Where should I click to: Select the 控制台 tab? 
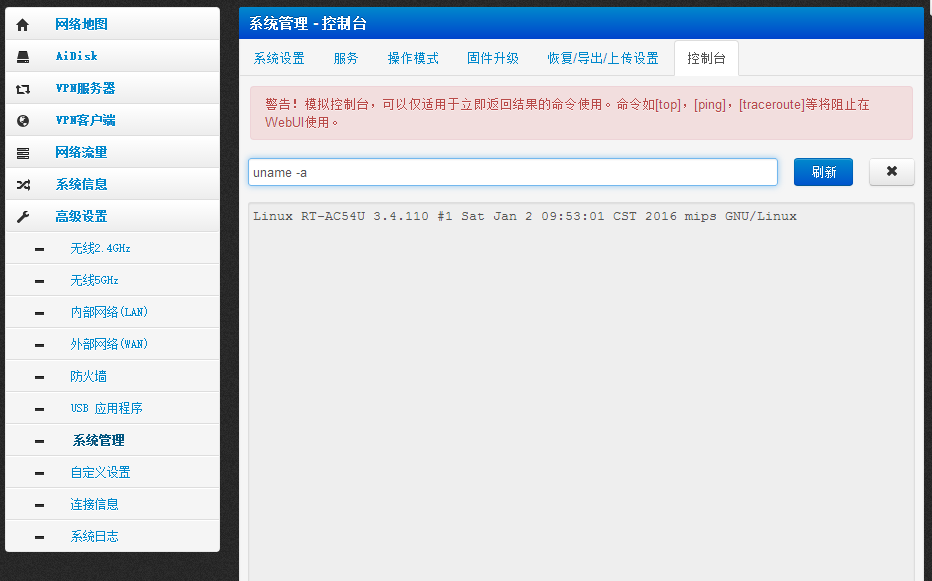(x=706, y=58)
